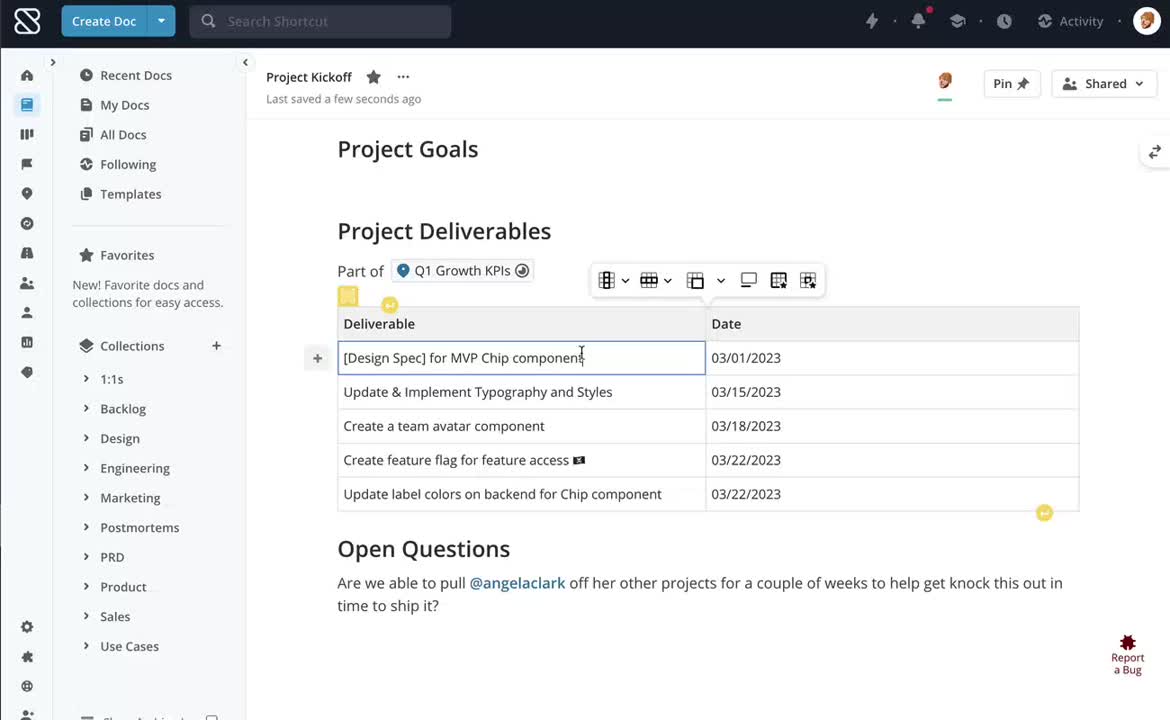Collapse the document sidebar with left chevron

coord(245,61)
